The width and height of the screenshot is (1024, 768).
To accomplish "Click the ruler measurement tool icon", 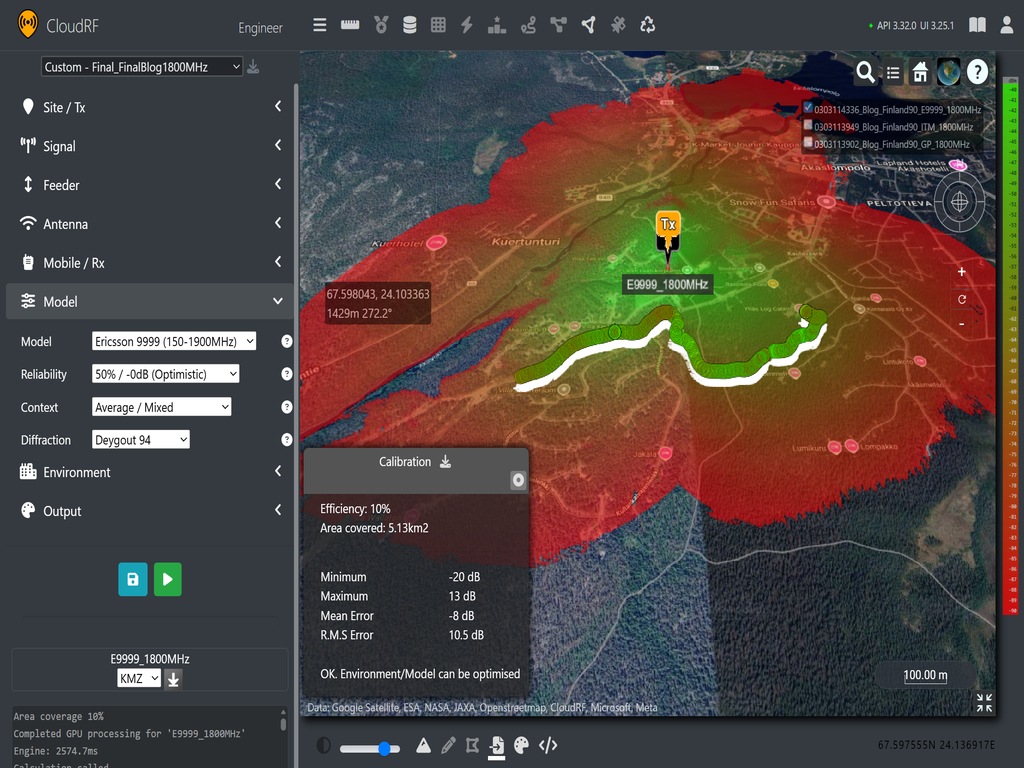I will coord(350,25).
